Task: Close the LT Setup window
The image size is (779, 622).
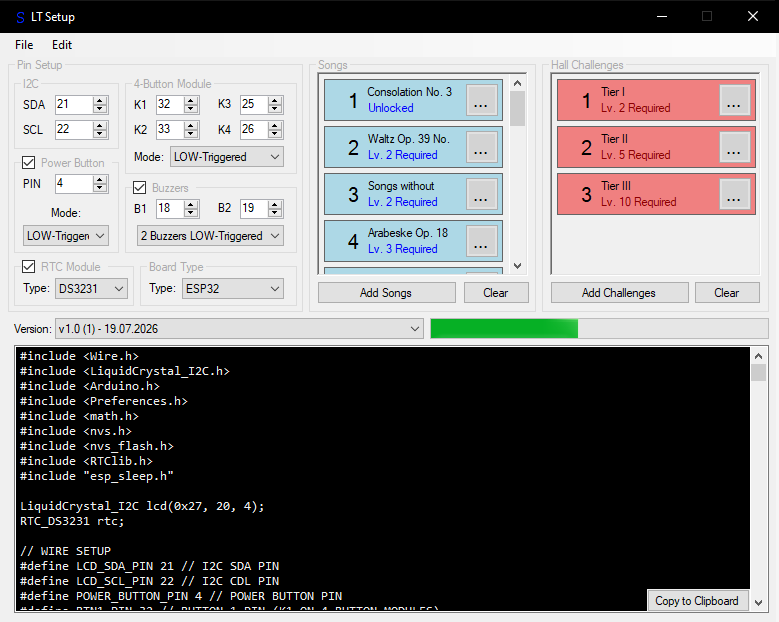Action: pos(753,16)
